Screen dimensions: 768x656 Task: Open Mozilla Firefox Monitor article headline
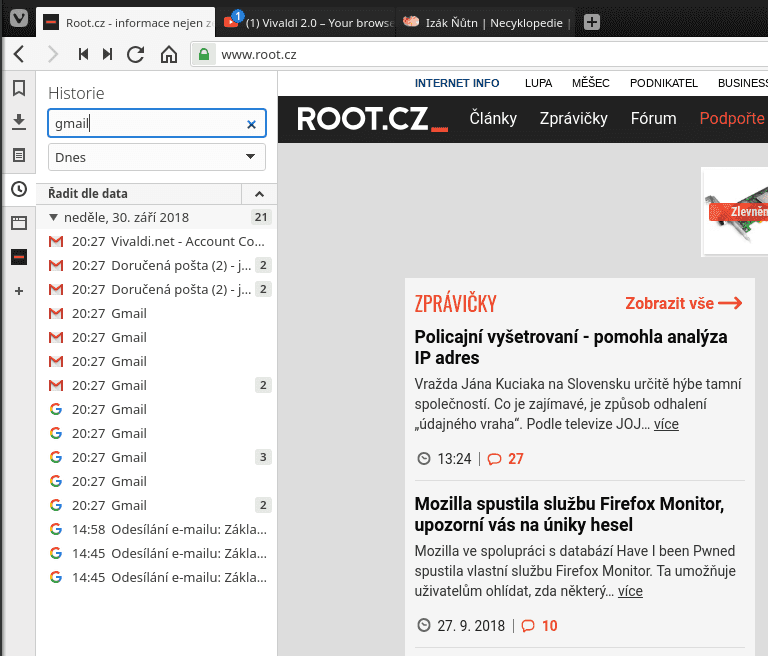569,514
